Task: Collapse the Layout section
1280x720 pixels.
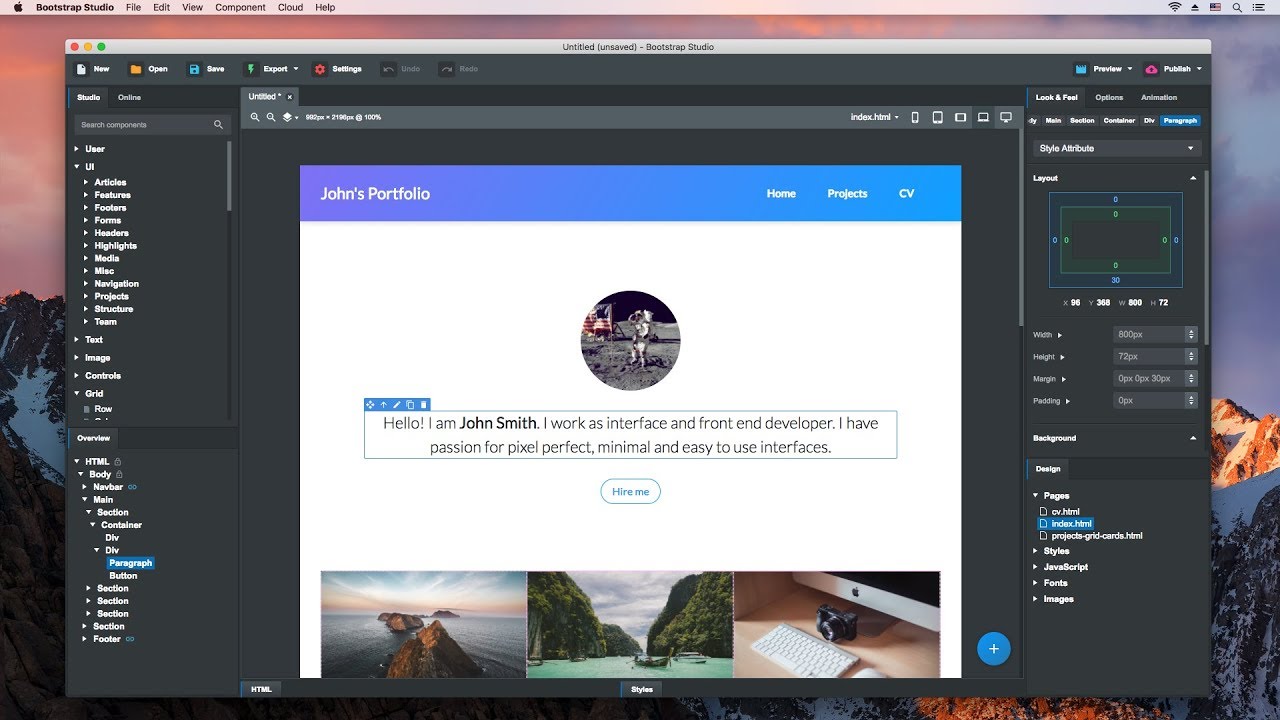Action: pyautogui.click(x=1193, y=178)
